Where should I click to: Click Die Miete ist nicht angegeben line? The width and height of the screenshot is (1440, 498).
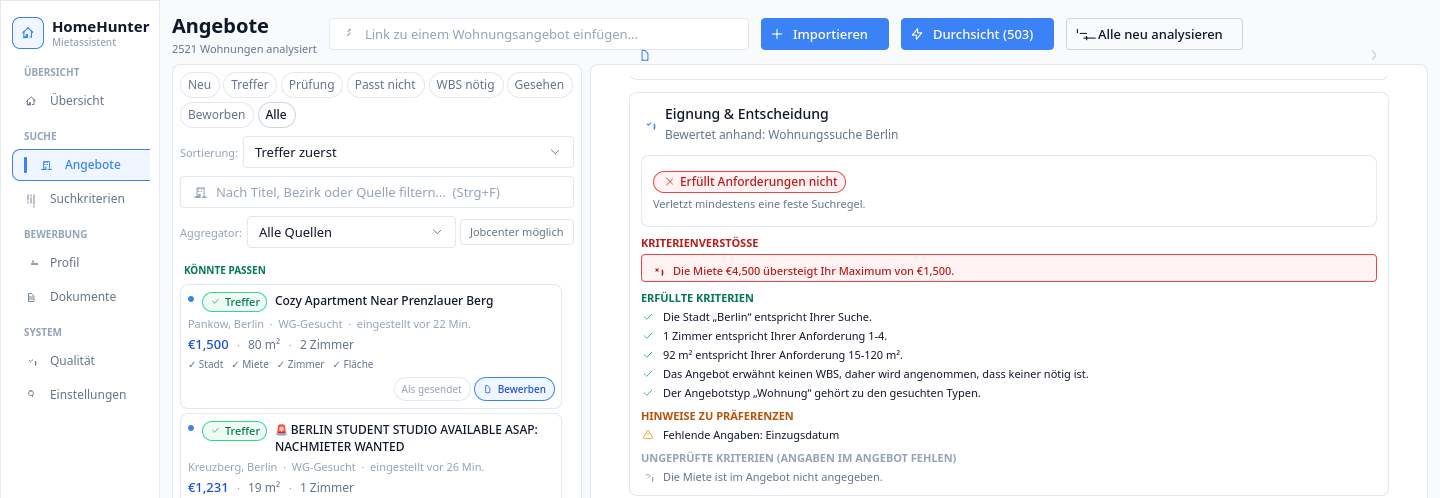point(773,477)
